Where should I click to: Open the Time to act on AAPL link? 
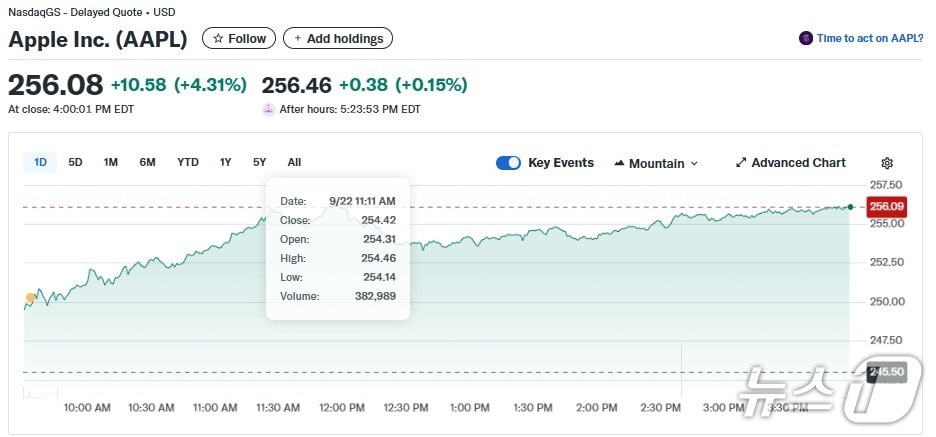click(x=869, y=38)
